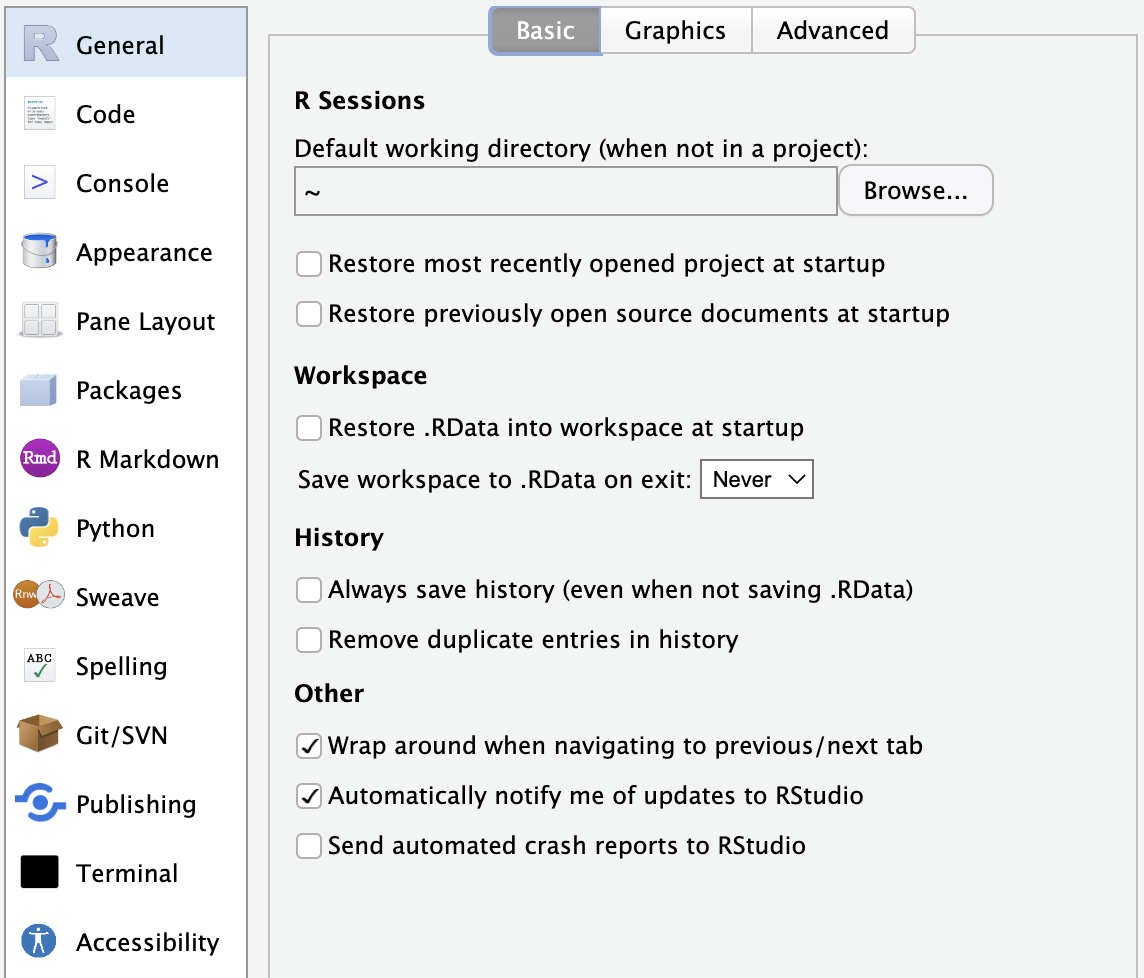This screenshot has width=1144, height=978.
Task: Enable restore .RData into workspace at startup
Action: [309, 428]
